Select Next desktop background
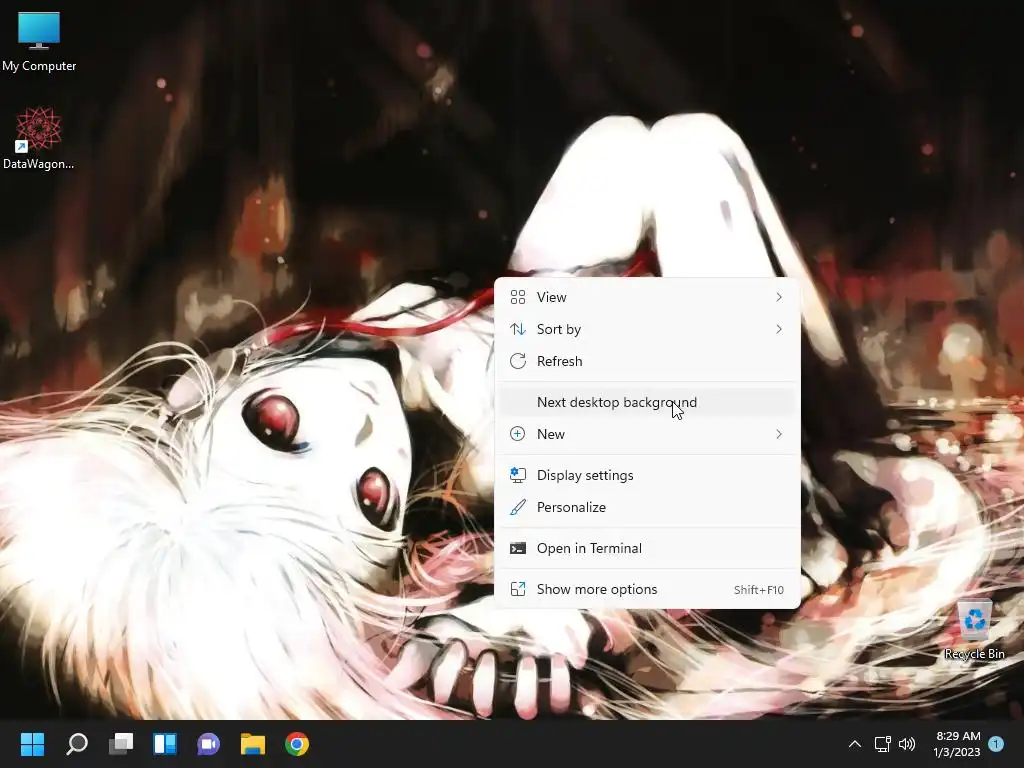Screen dimensions: 1024x768 coord(647,402)
